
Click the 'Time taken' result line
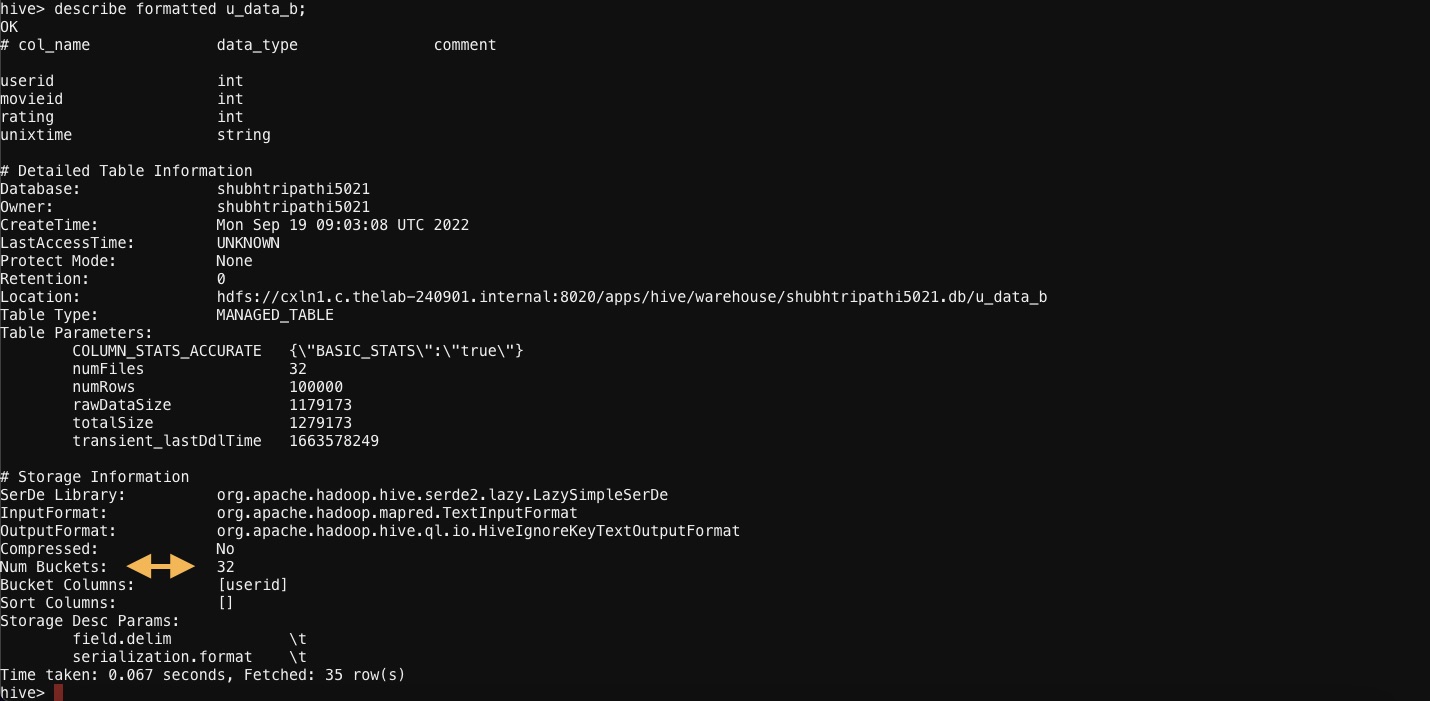[x=203, y=675]
